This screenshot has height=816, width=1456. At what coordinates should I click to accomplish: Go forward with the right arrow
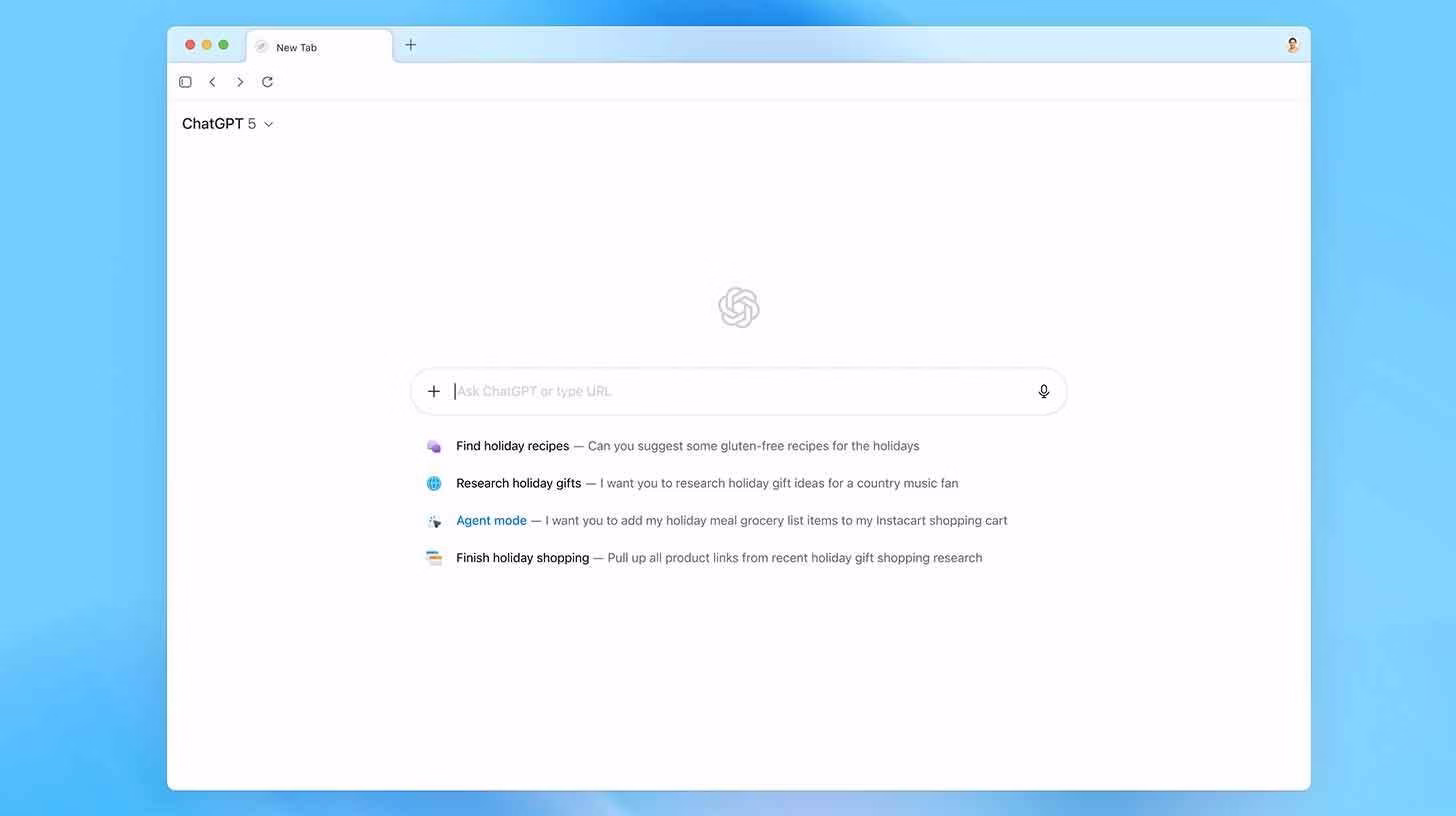(240, 82)
